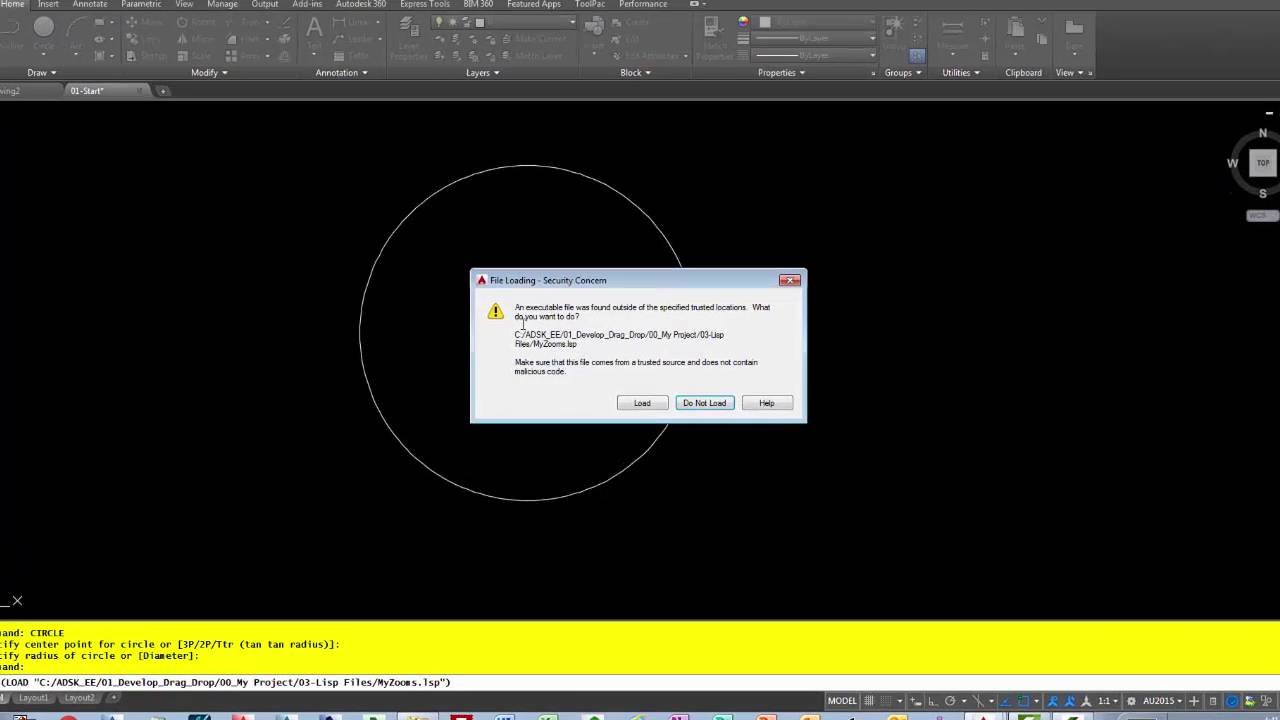Expand the Groups panel
Screen dimensions: 1280x720
pos(903,73)
